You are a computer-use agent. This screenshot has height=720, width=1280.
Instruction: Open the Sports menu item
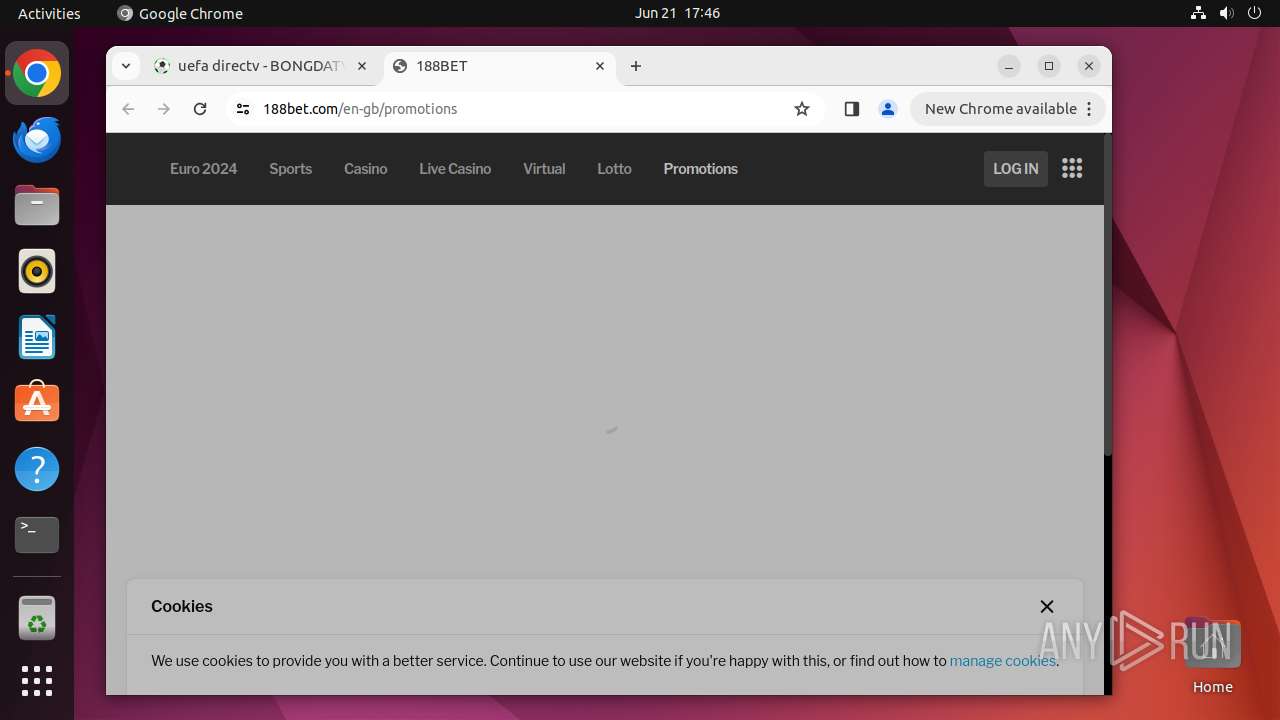pyautogui.click(x=290, y=169)
